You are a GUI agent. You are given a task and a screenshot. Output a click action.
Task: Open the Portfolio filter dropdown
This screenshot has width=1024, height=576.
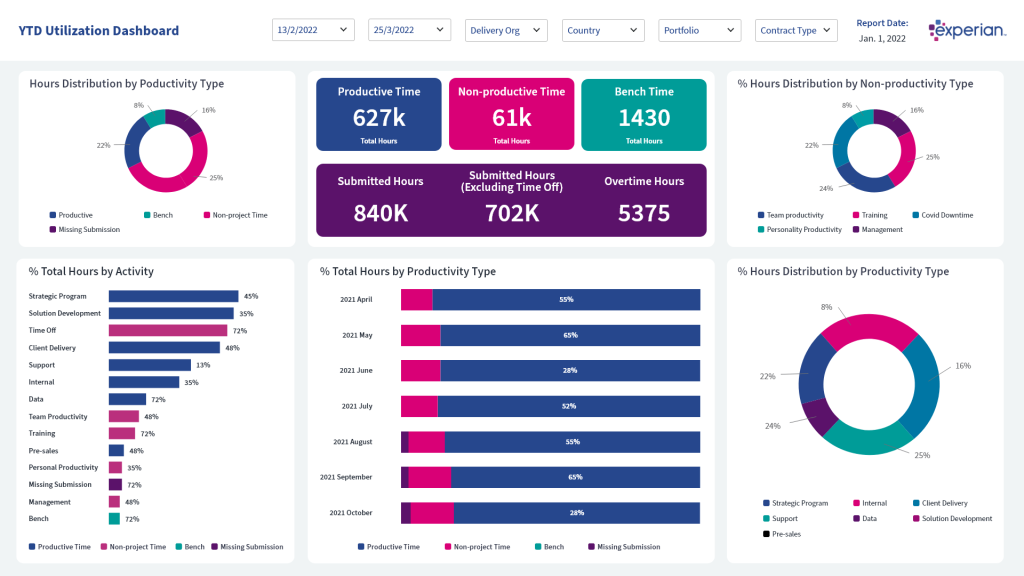coord(699,31)
